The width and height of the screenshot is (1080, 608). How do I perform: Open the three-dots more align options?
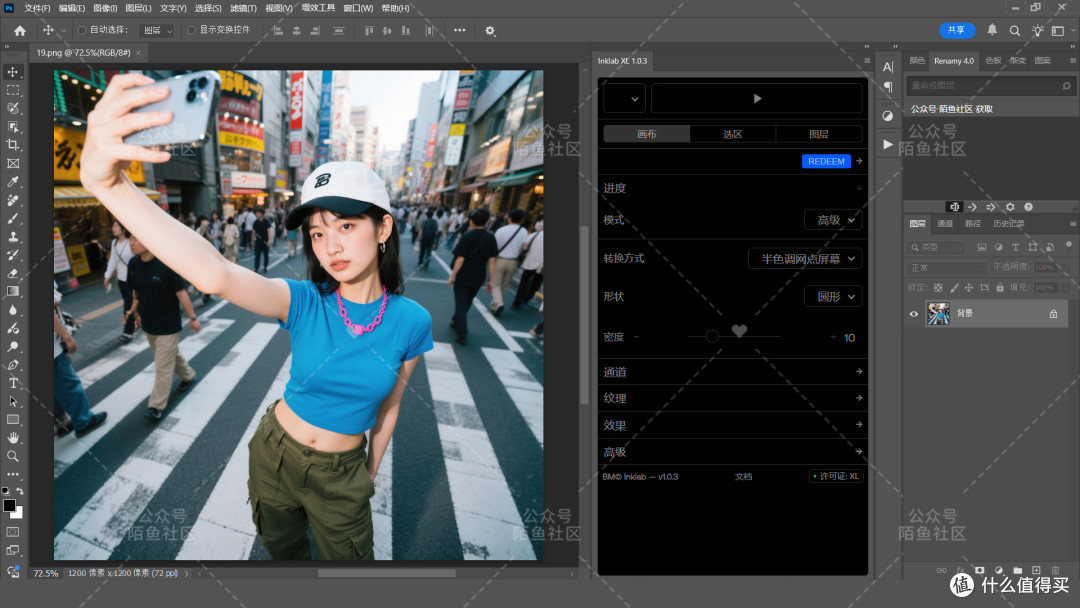[x=459, y=30]
